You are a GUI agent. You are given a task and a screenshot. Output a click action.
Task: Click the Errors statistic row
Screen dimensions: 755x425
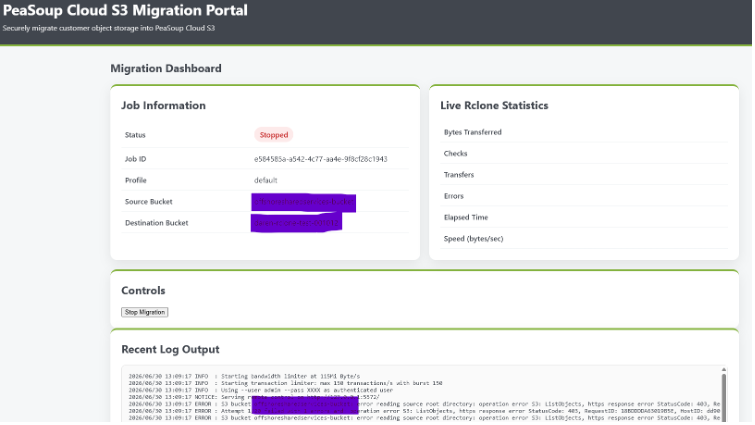point(585,196)
